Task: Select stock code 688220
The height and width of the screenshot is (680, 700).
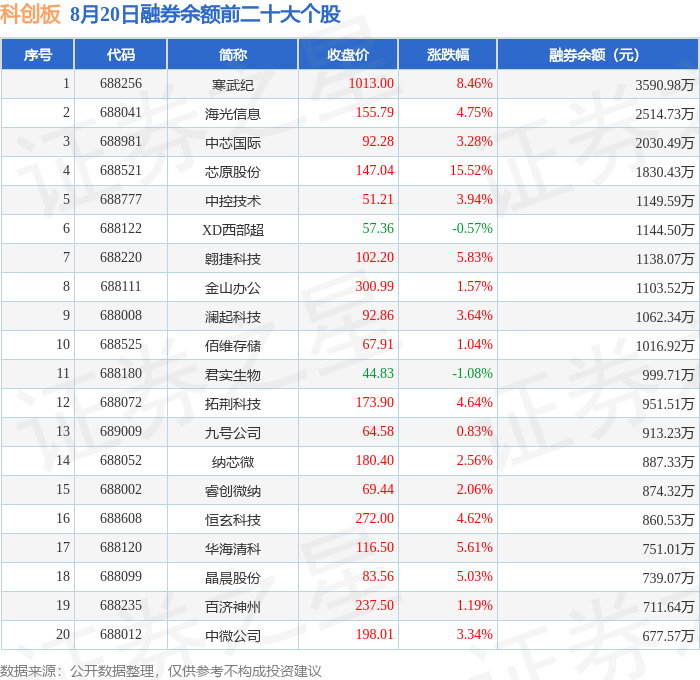Action: 121,258
